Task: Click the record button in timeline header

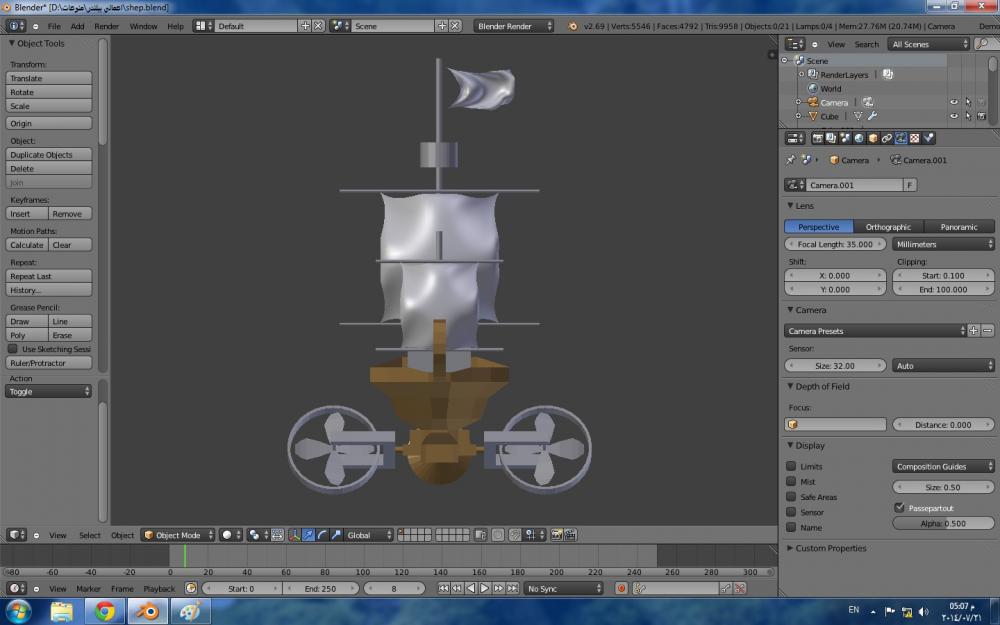Action: pyautogui.click(x=621, y=589)
